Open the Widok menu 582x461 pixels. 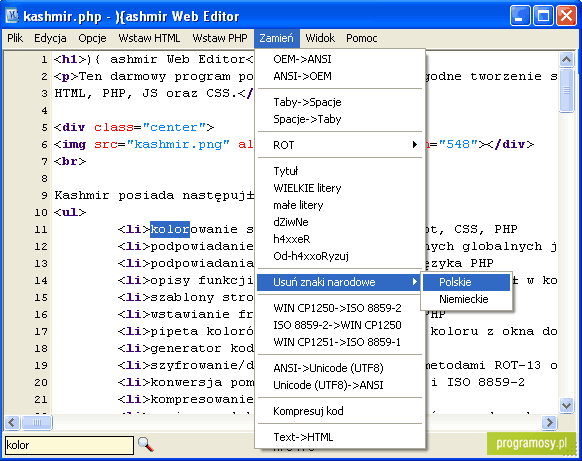click(x=320, y=38)
